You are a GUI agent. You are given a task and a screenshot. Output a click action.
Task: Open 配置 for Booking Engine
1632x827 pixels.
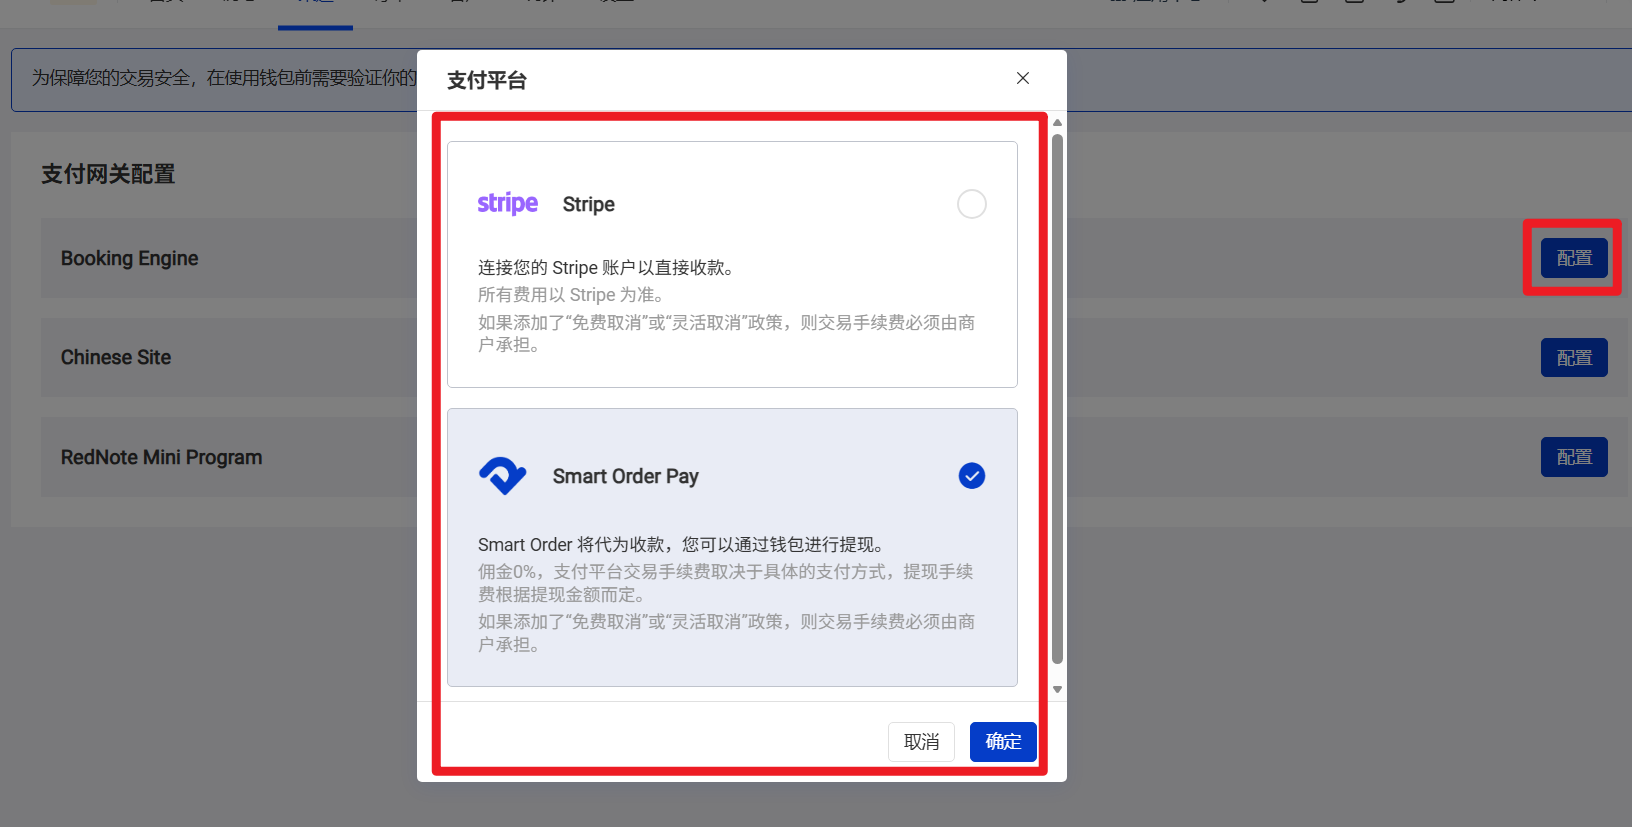coord(1574,258)
